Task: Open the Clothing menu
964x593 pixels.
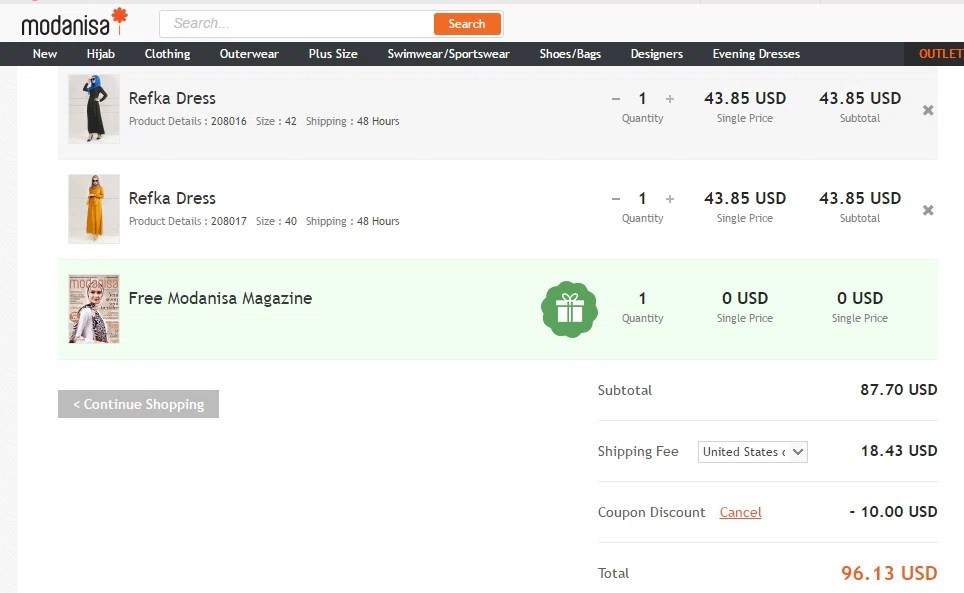Action: 167,54
